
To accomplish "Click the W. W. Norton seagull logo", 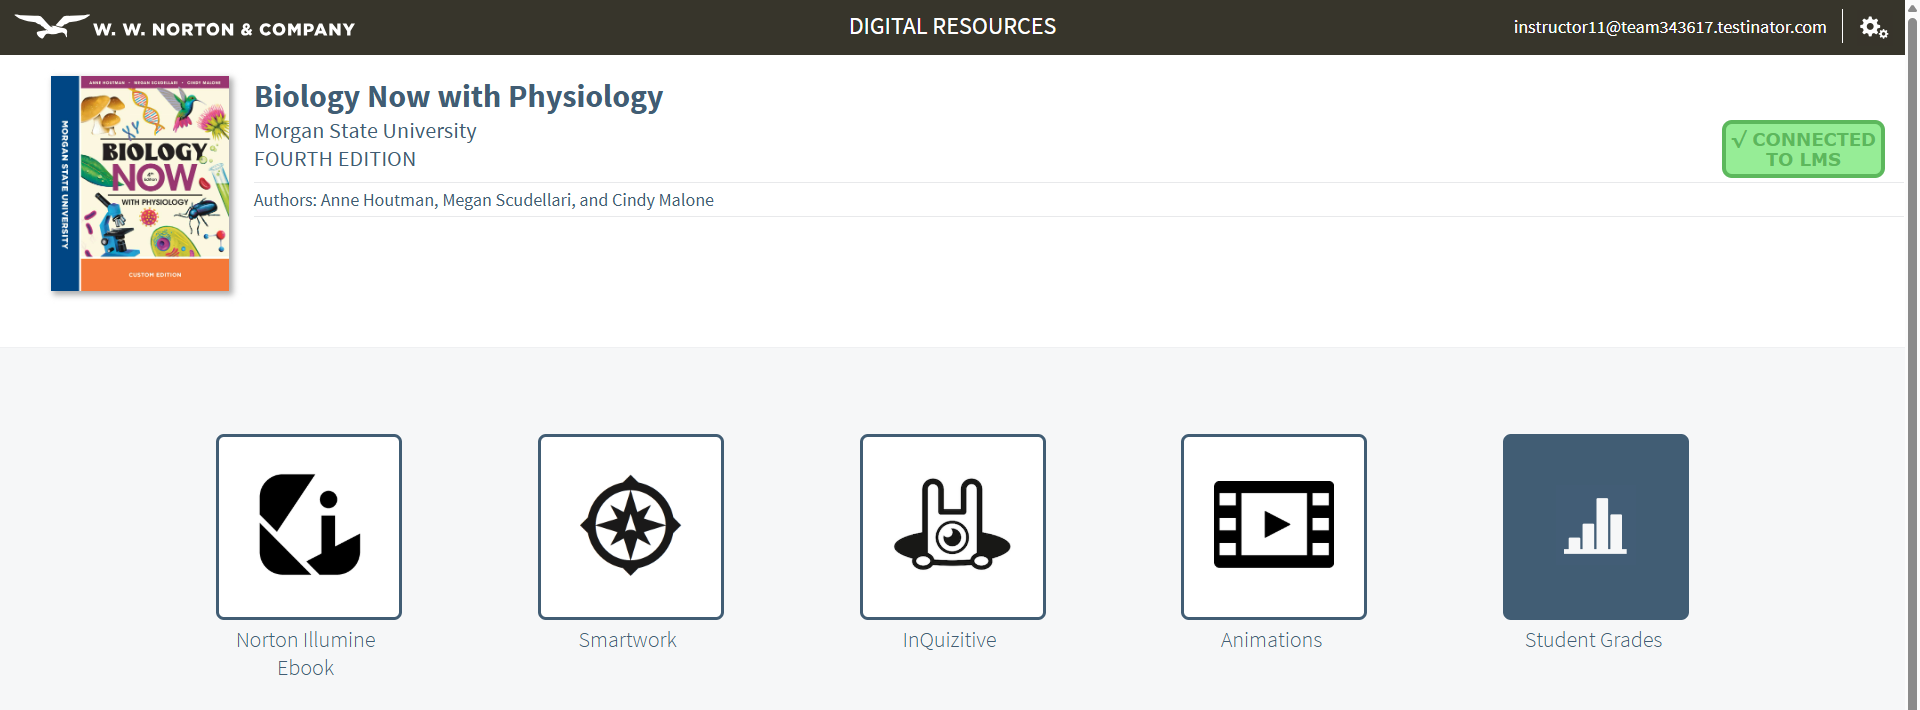I will tap(185, 27).
